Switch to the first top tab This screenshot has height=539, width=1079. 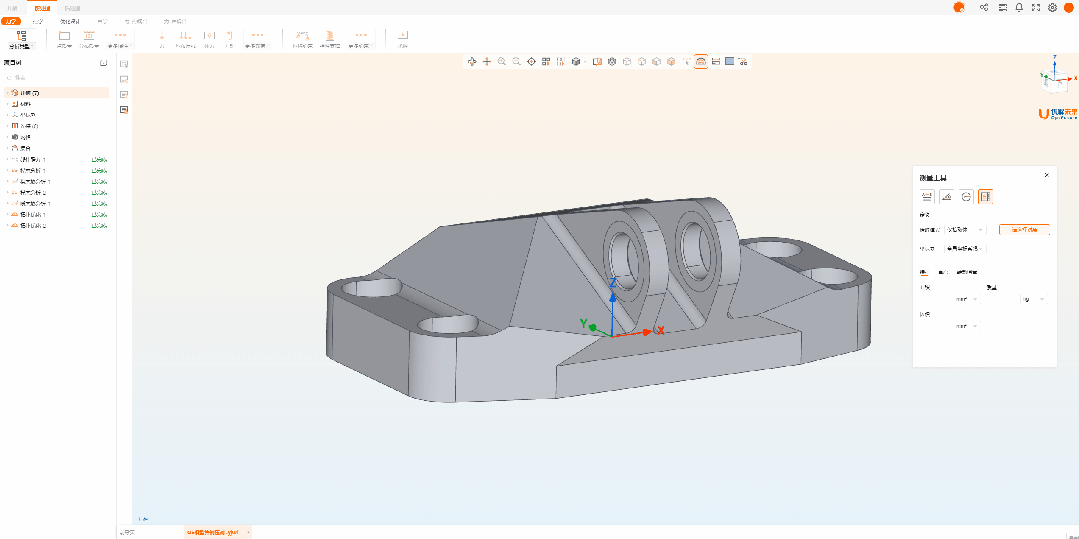(12, 8)
